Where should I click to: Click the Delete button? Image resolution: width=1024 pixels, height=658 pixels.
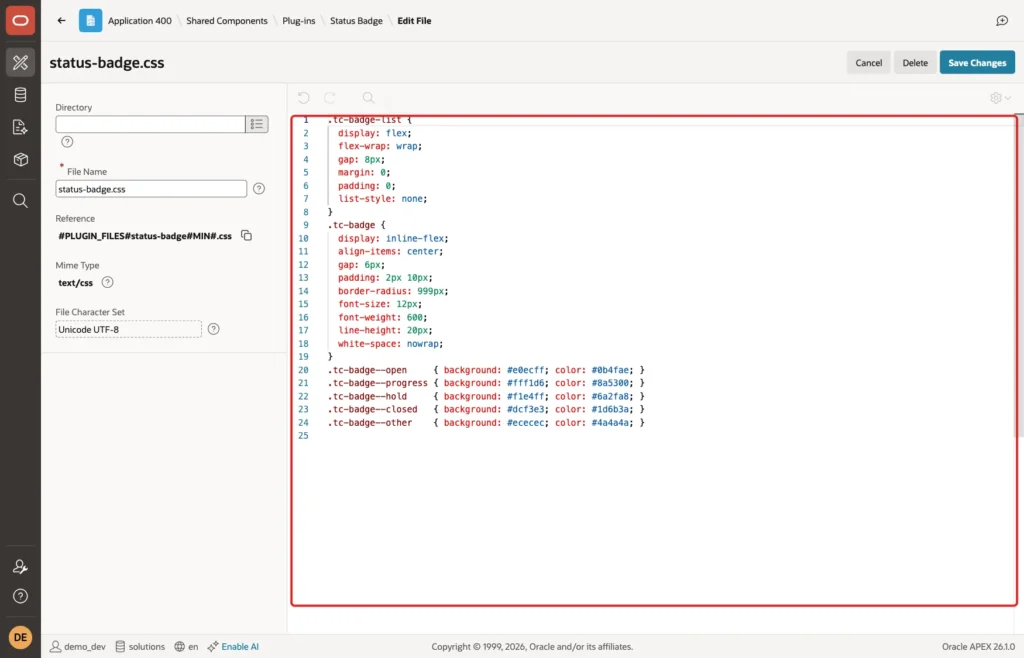[x=915, y=63]
